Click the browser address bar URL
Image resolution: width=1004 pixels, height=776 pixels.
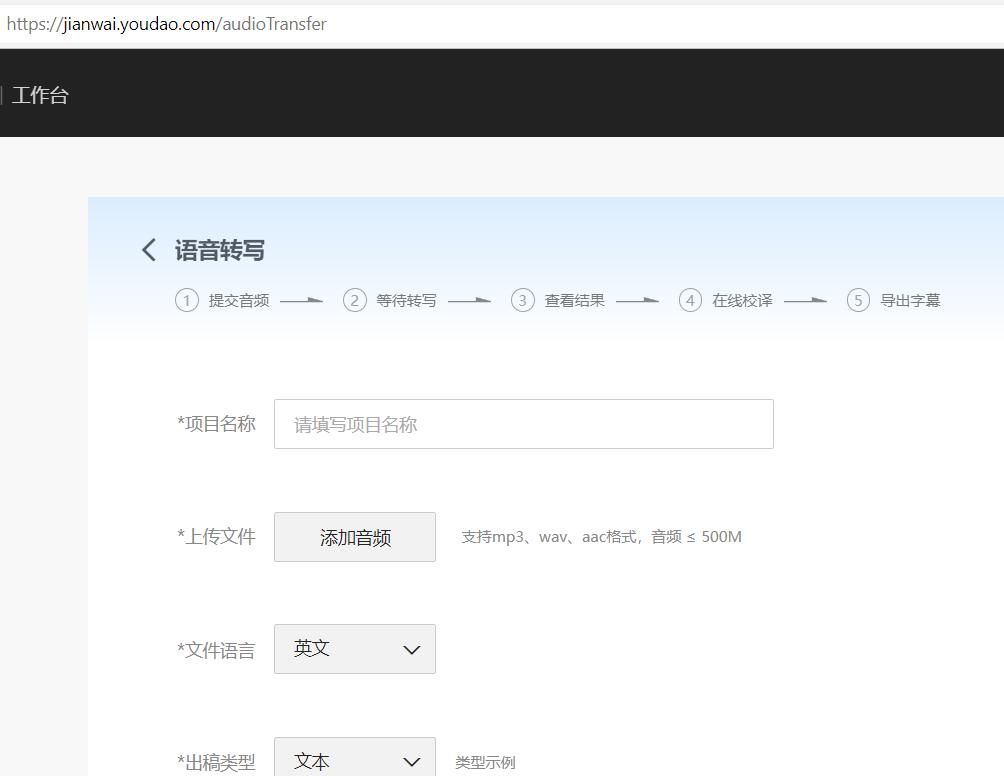click(166, 24)
